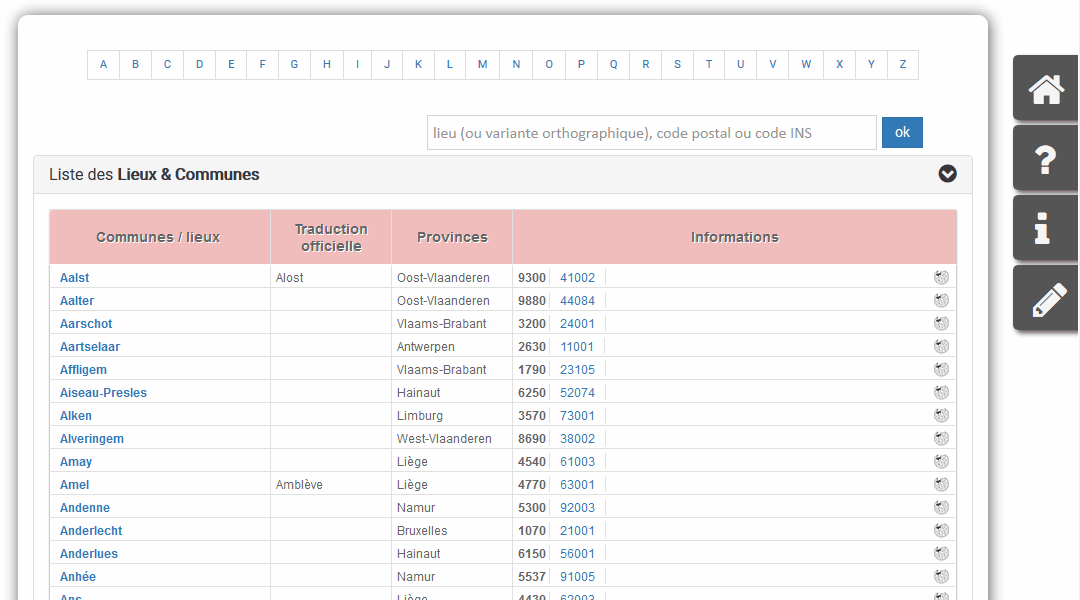Click the ok search button
1080x600 pixels.
tap(902, 132)
